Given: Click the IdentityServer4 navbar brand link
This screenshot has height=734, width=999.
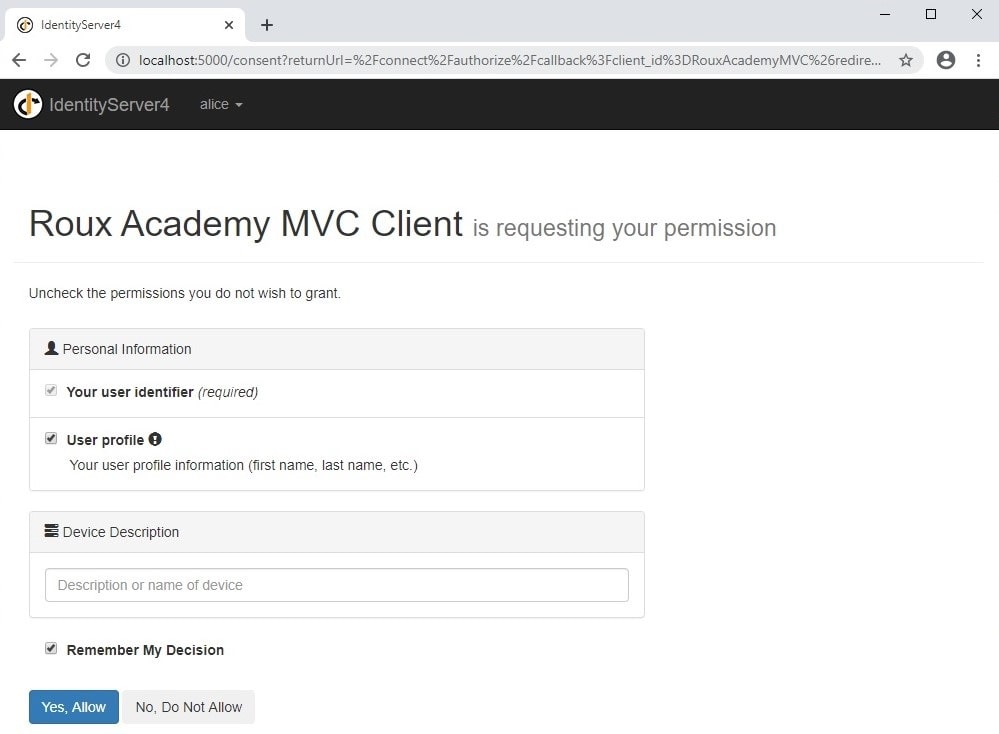Looking at the screenshot, I should (x=110, y=104).
